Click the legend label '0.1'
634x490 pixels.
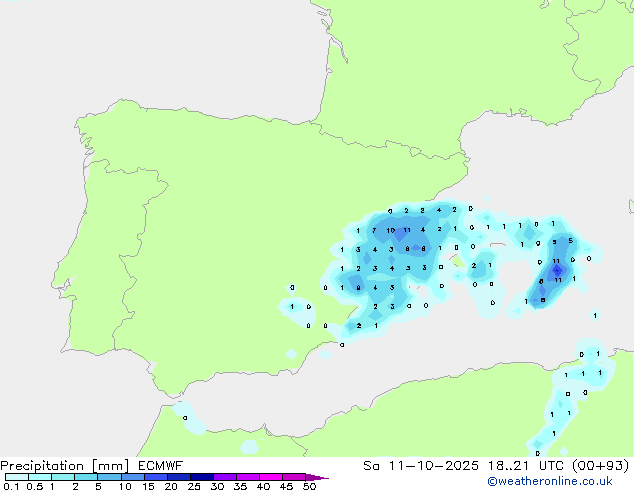click(x=11, y=486)
